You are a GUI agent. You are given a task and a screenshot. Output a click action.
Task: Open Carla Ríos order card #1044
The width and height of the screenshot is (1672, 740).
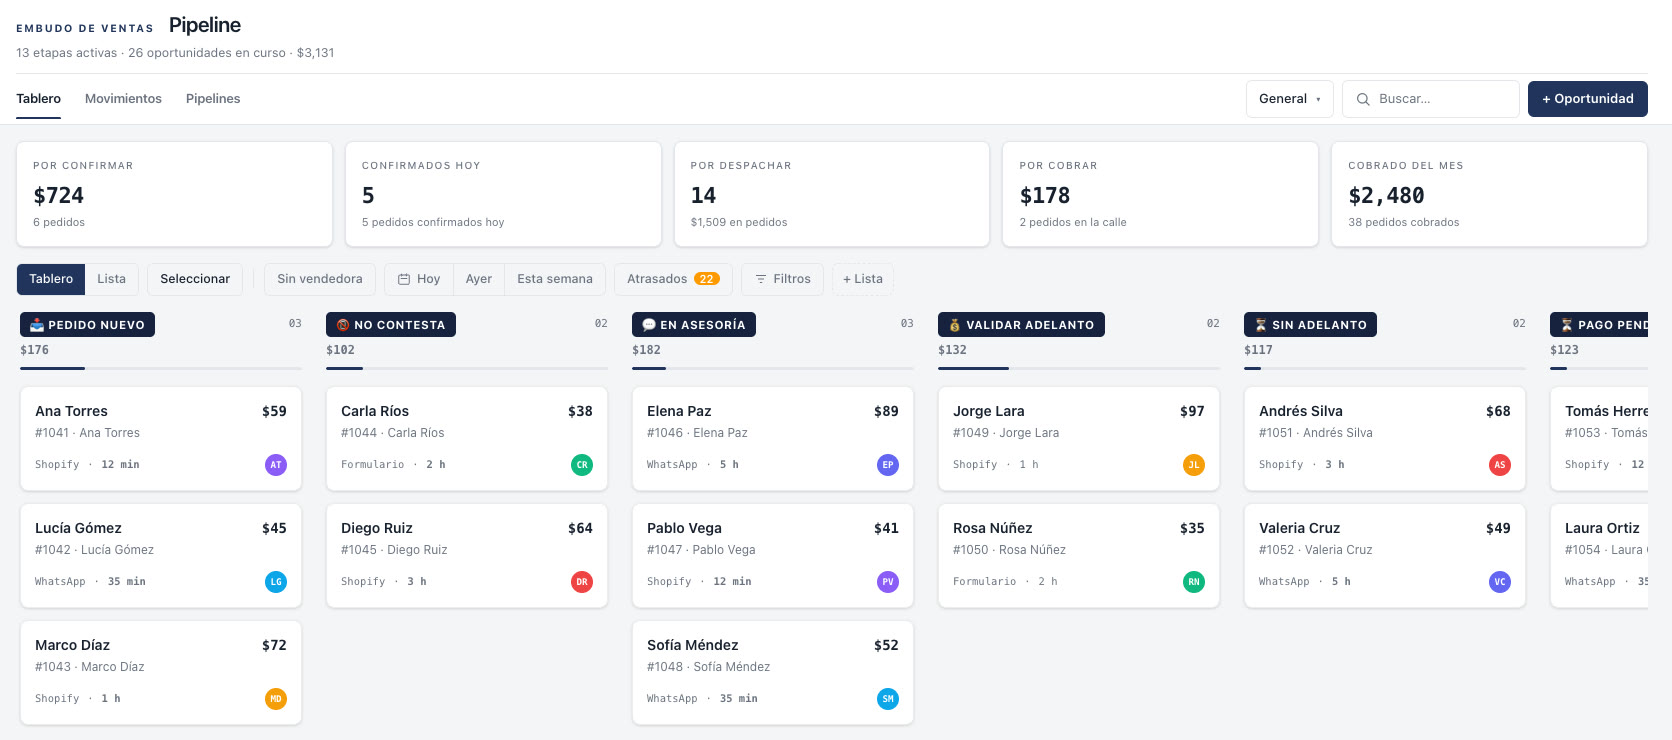click(467, 439)
